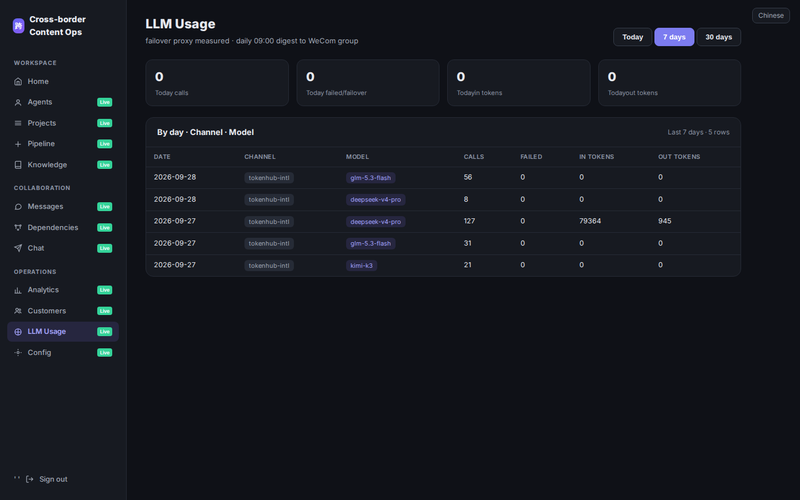800x500 pixels.
Task: Click the glm-5.3-flash tag in the 56-calls row
Action: [x=370, y=178]
